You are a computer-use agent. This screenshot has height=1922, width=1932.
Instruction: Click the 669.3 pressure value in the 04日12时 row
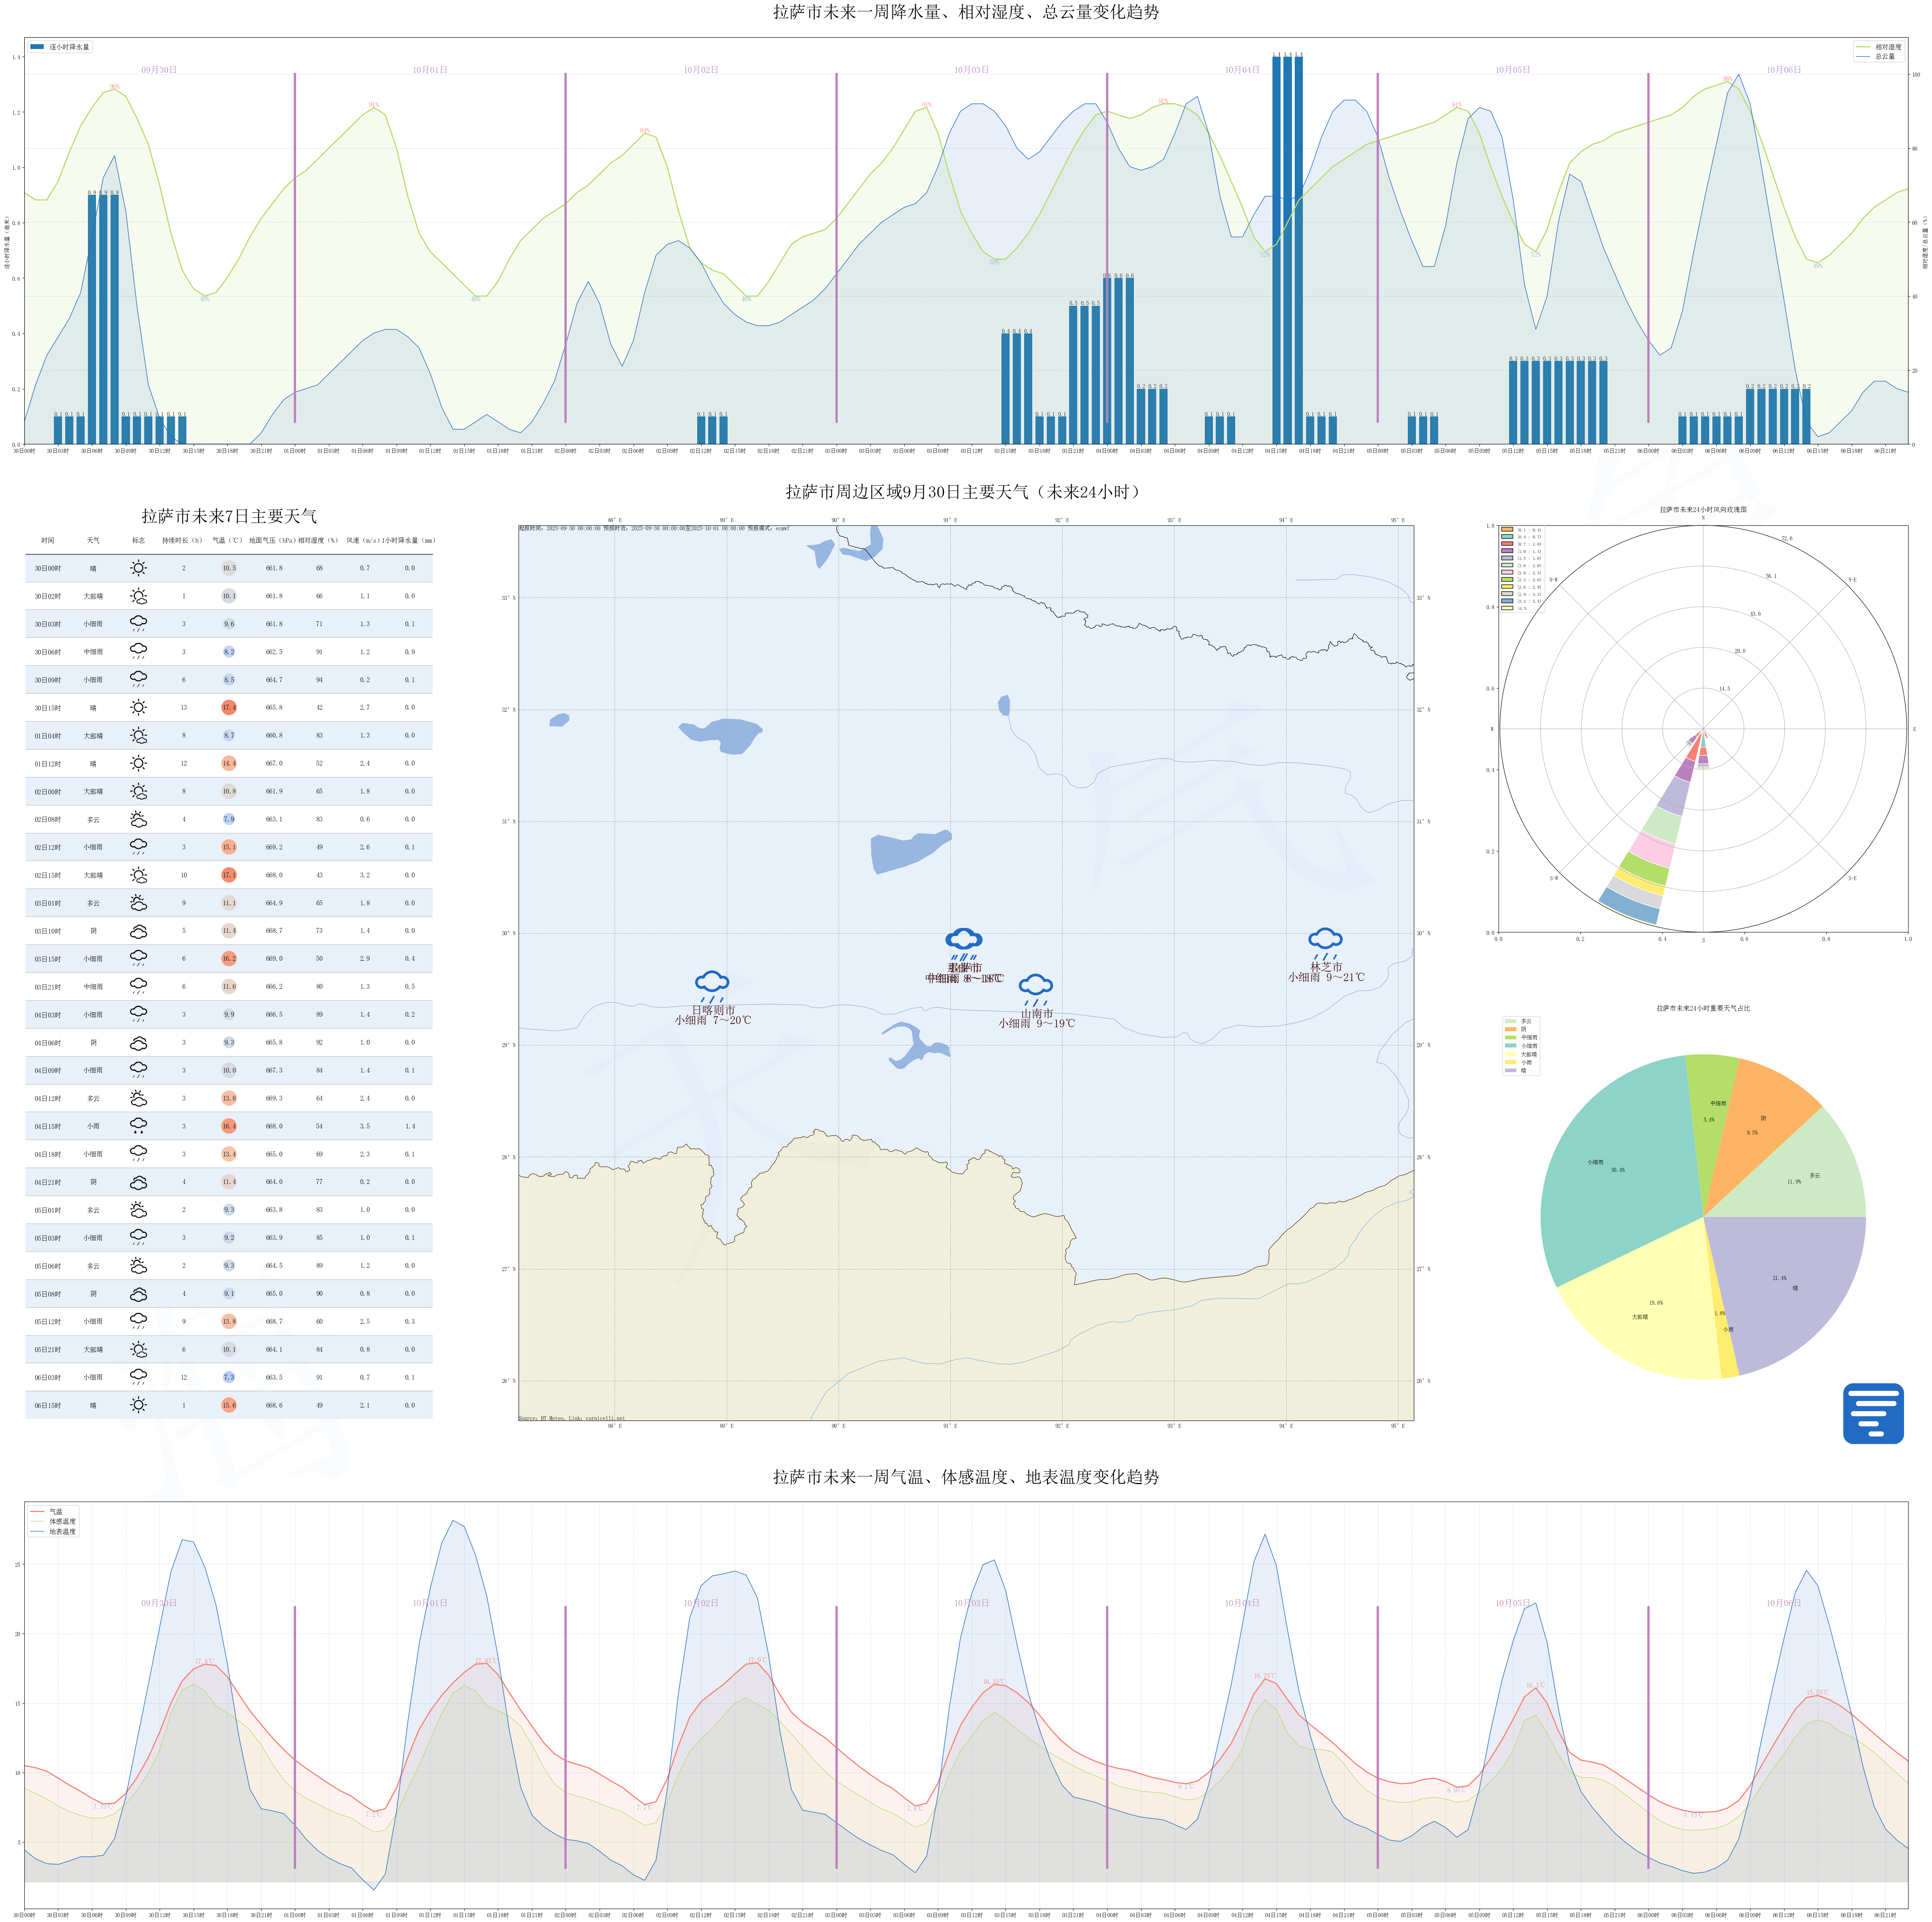pos(274,1098)
